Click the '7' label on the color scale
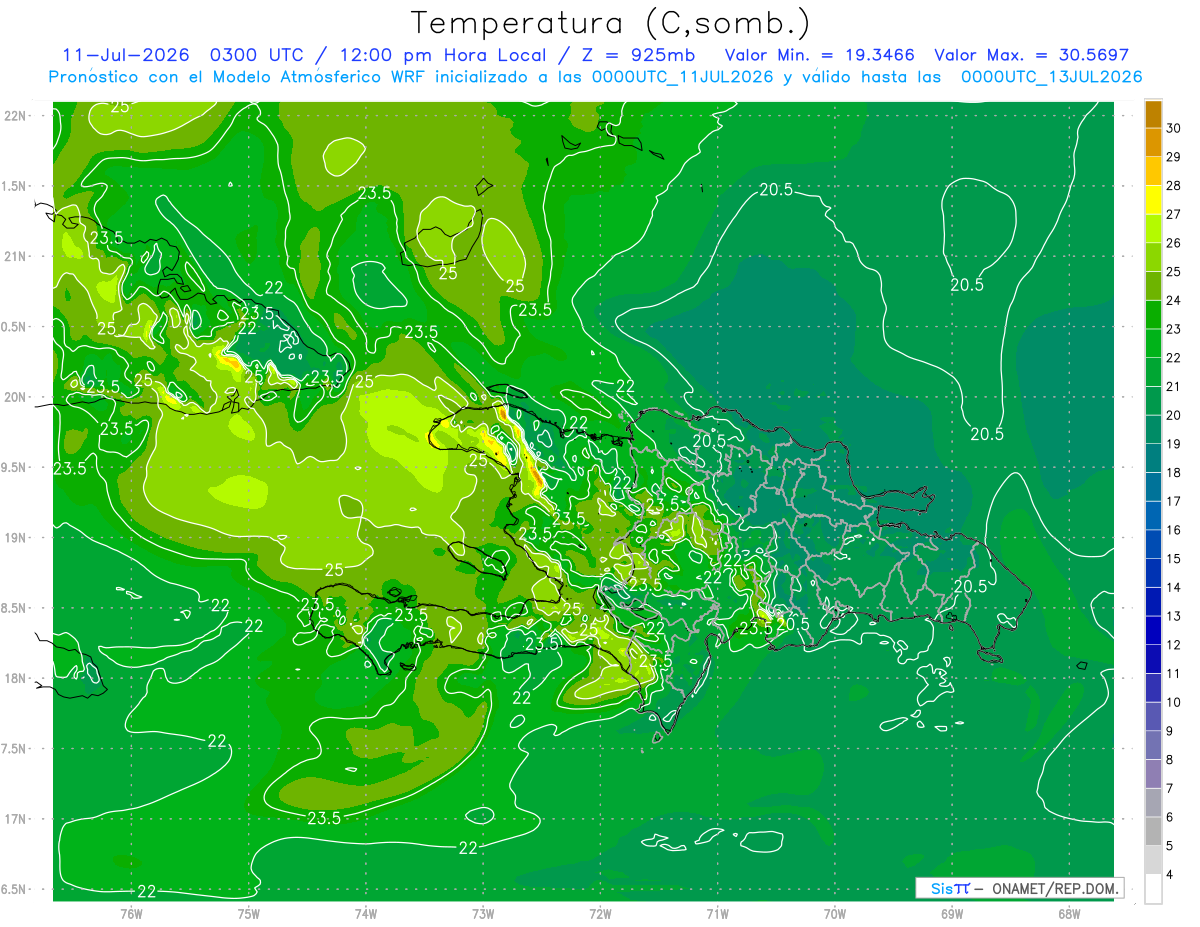Image resolution: width=1200 pixels, height=927 pixels. (1170, 789)
